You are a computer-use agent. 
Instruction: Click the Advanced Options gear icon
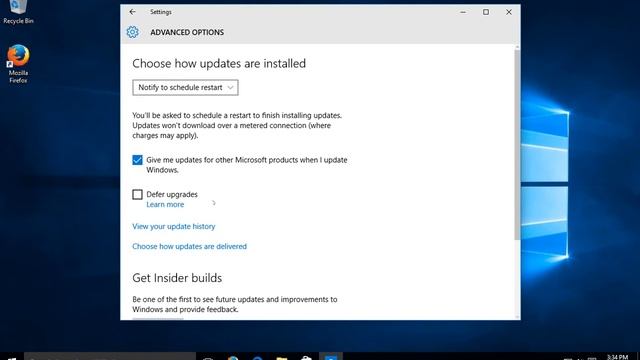coord(132,32)
